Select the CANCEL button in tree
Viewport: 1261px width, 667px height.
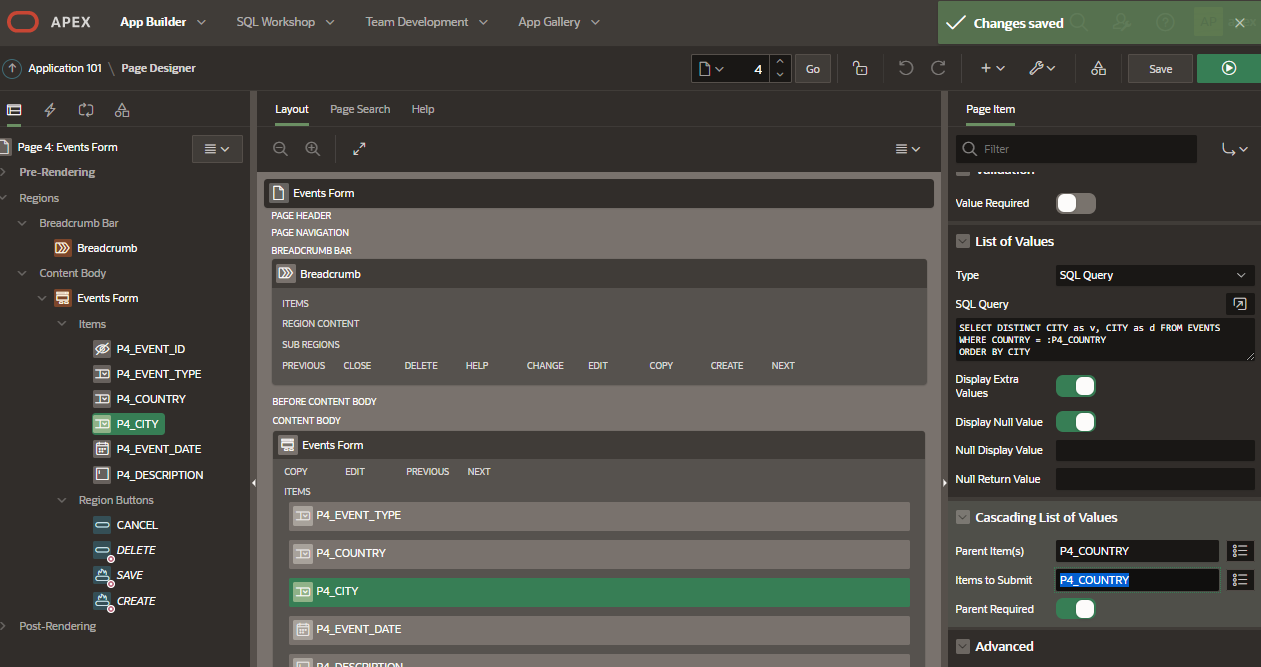pos(125,525)
